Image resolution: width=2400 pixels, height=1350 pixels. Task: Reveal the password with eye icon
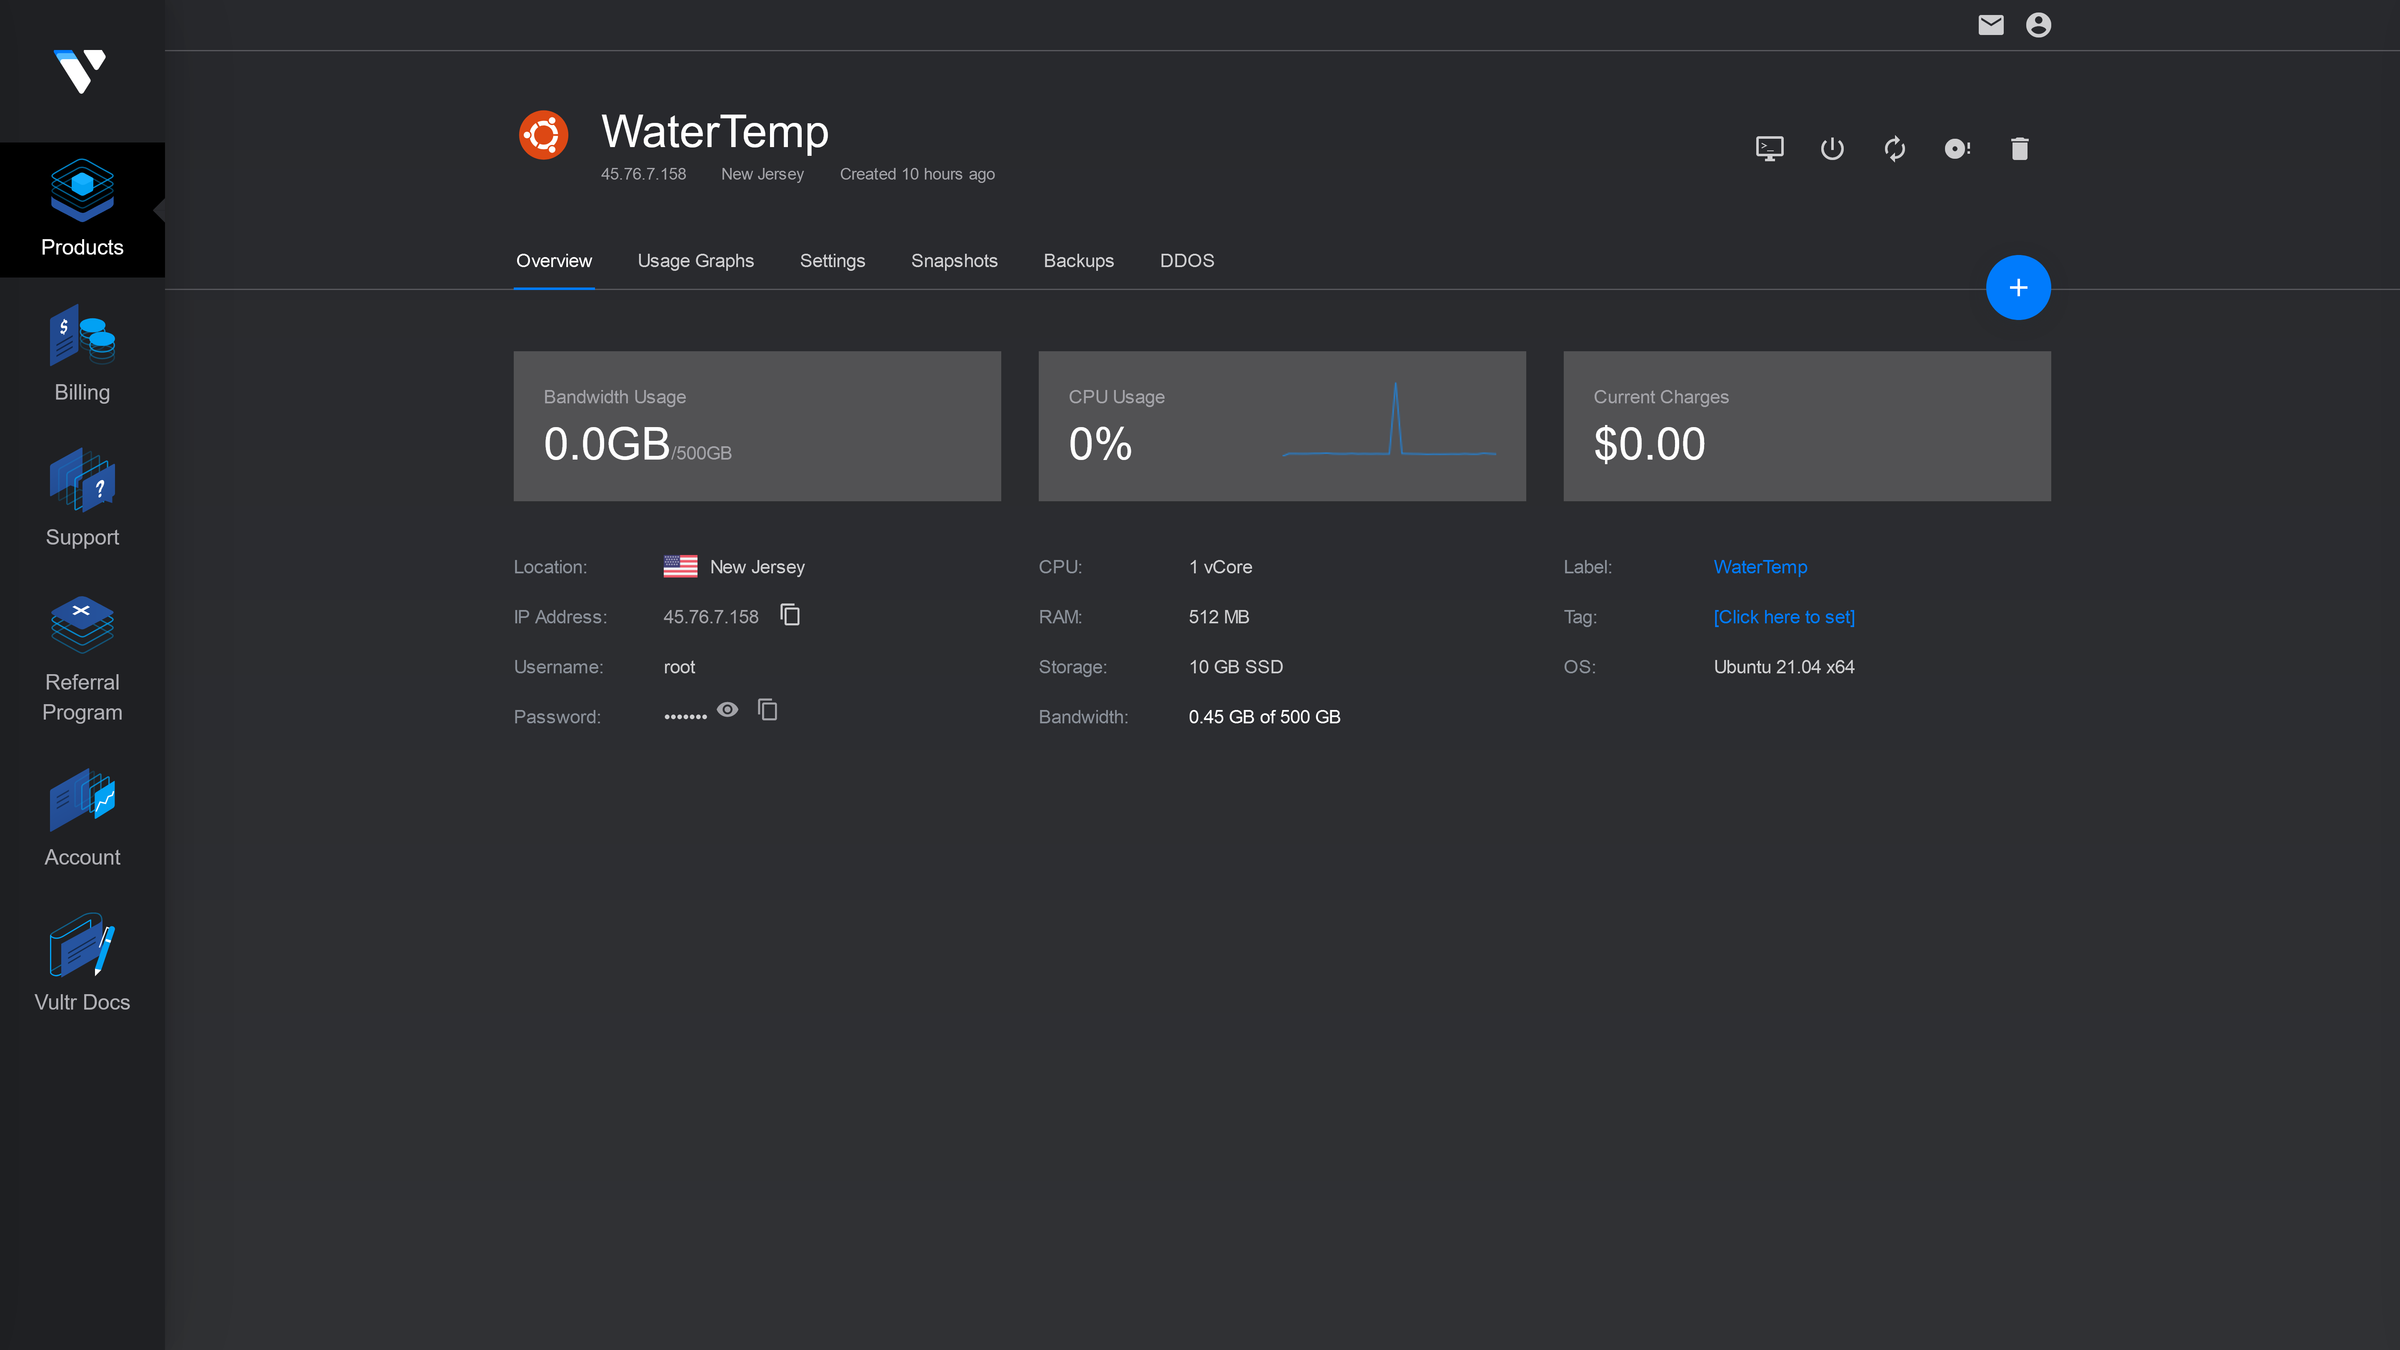pyautogui.click(x=727, y=710)
